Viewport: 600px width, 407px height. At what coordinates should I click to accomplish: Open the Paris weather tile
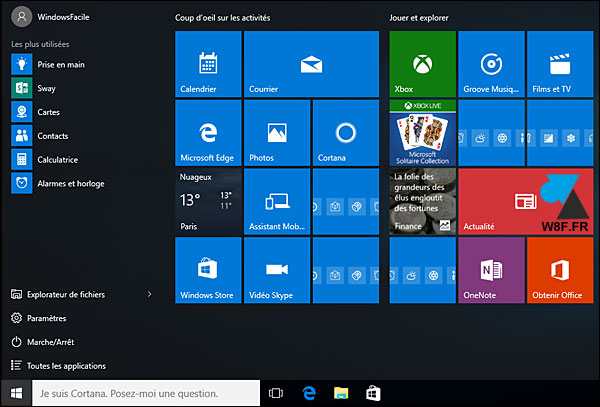coord(208,202)
